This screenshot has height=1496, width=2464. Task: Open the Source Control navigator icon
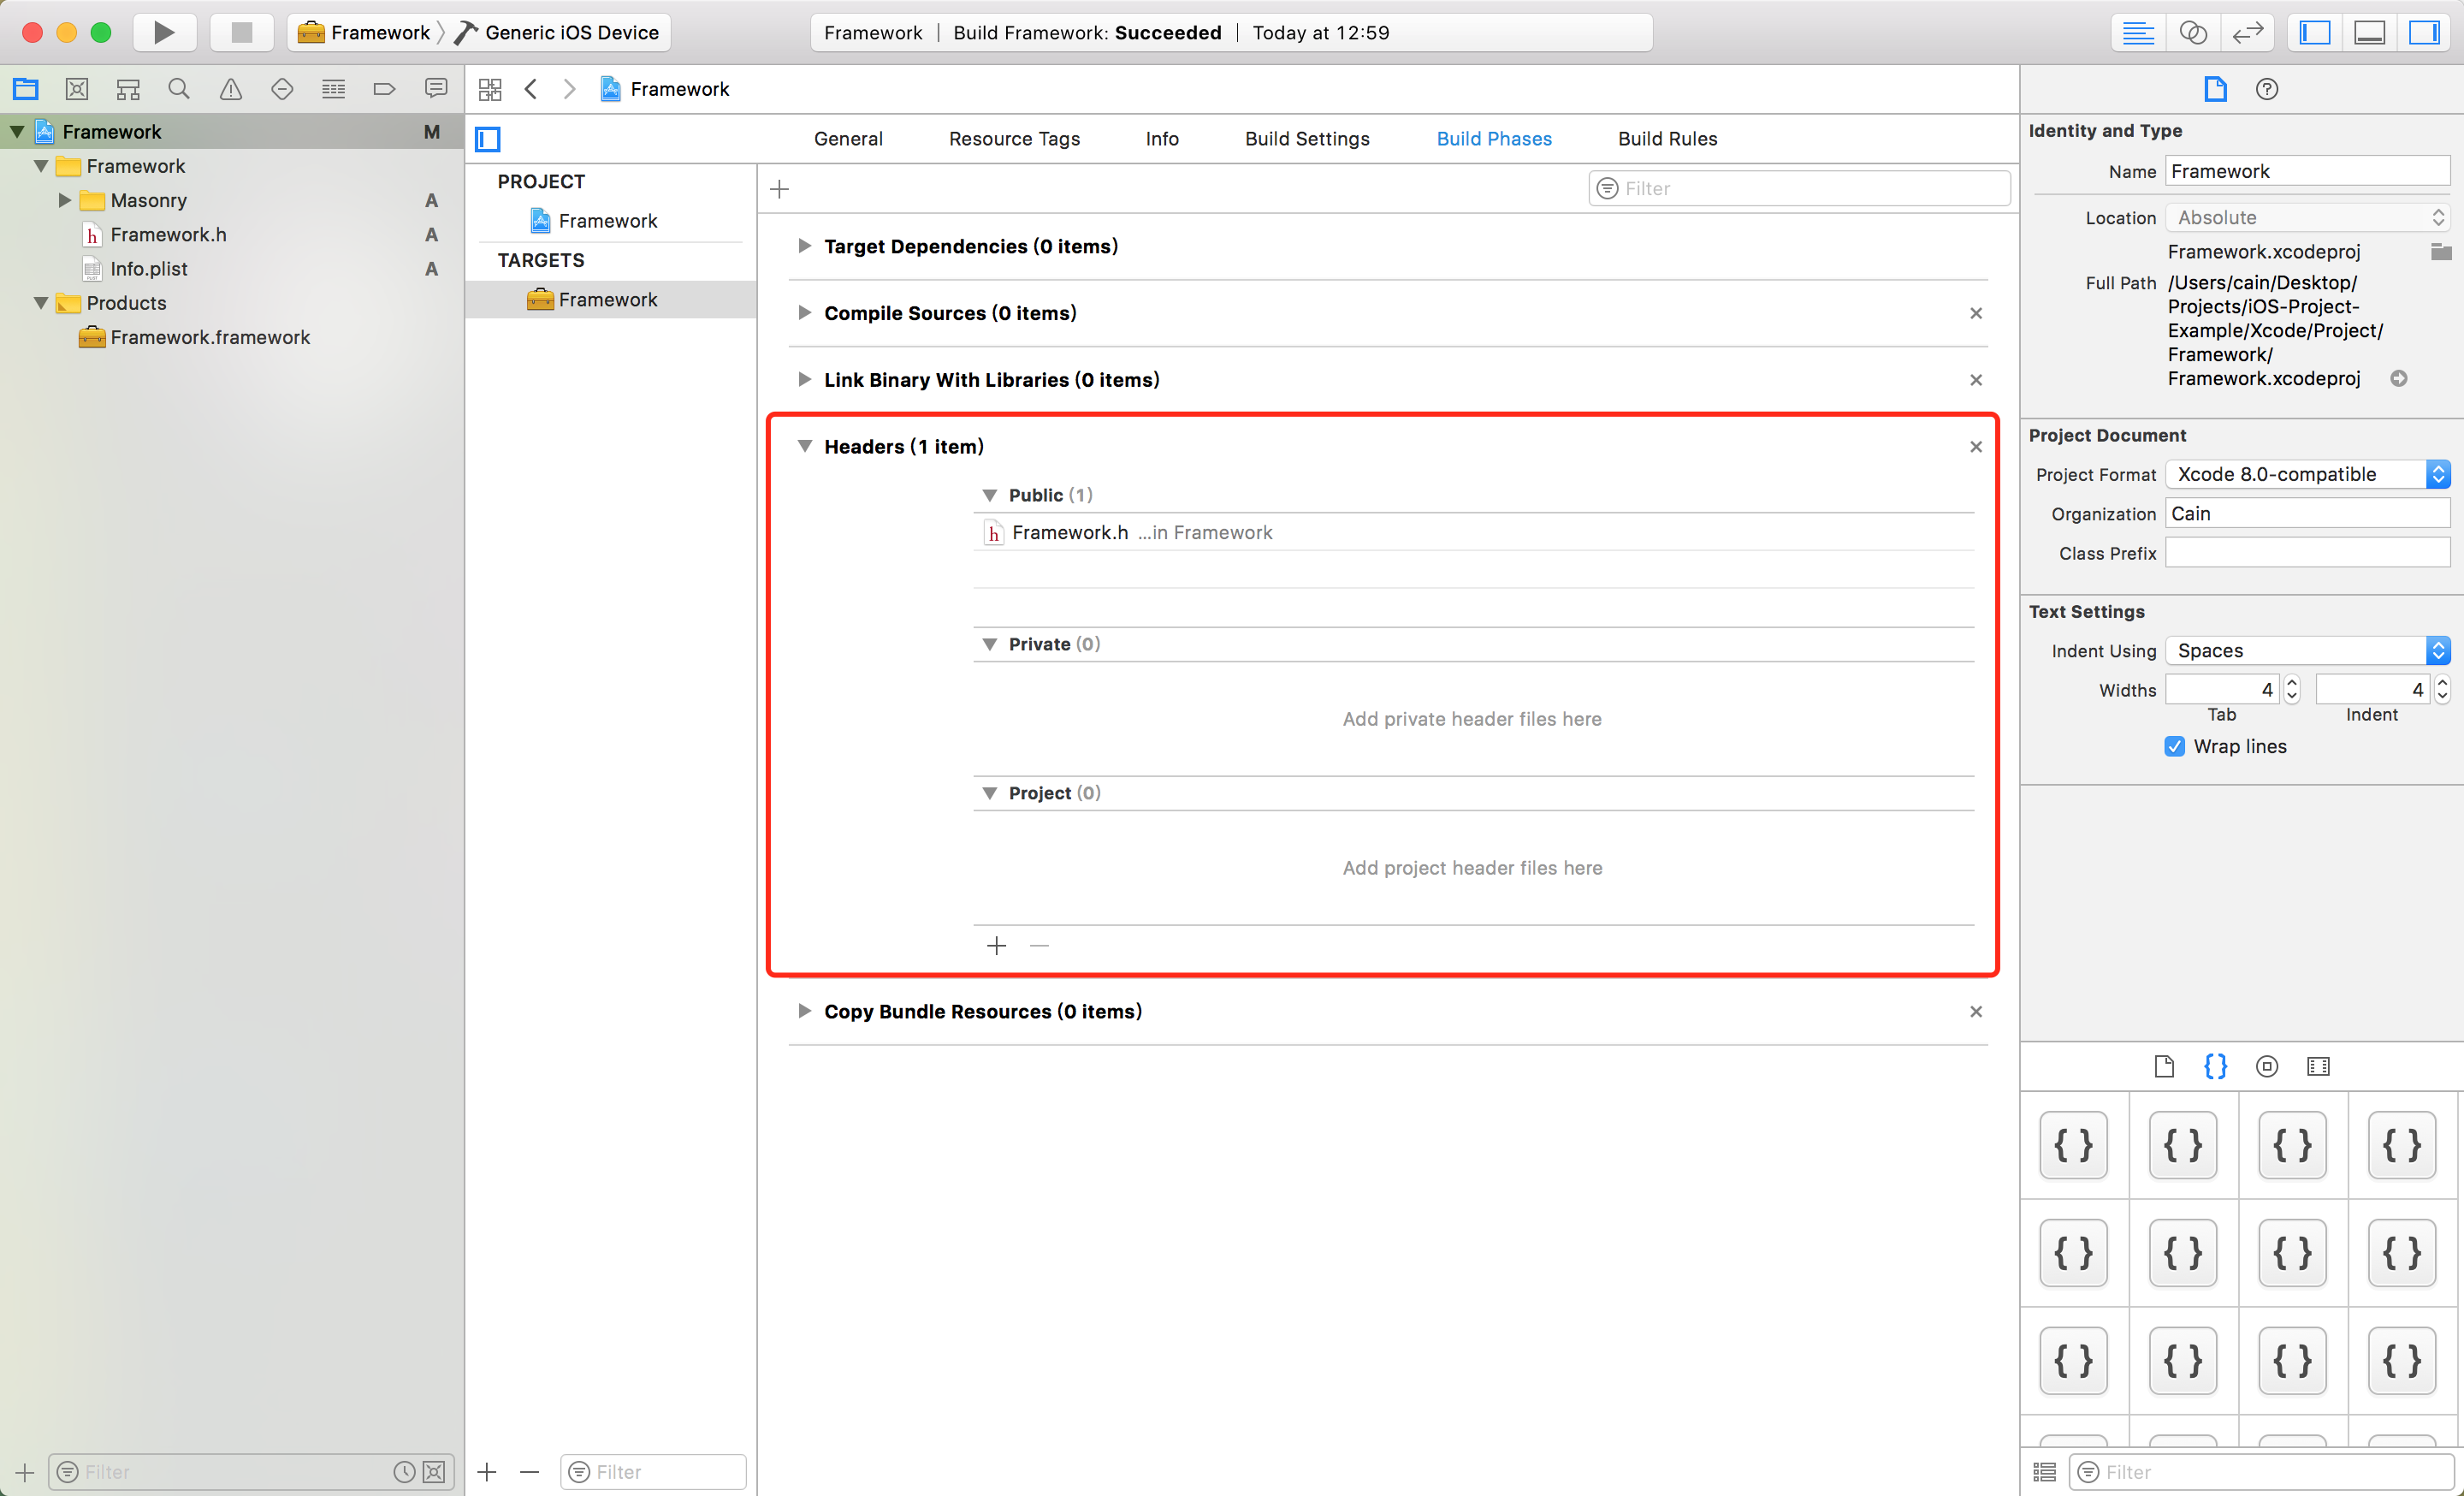point(77,89)
